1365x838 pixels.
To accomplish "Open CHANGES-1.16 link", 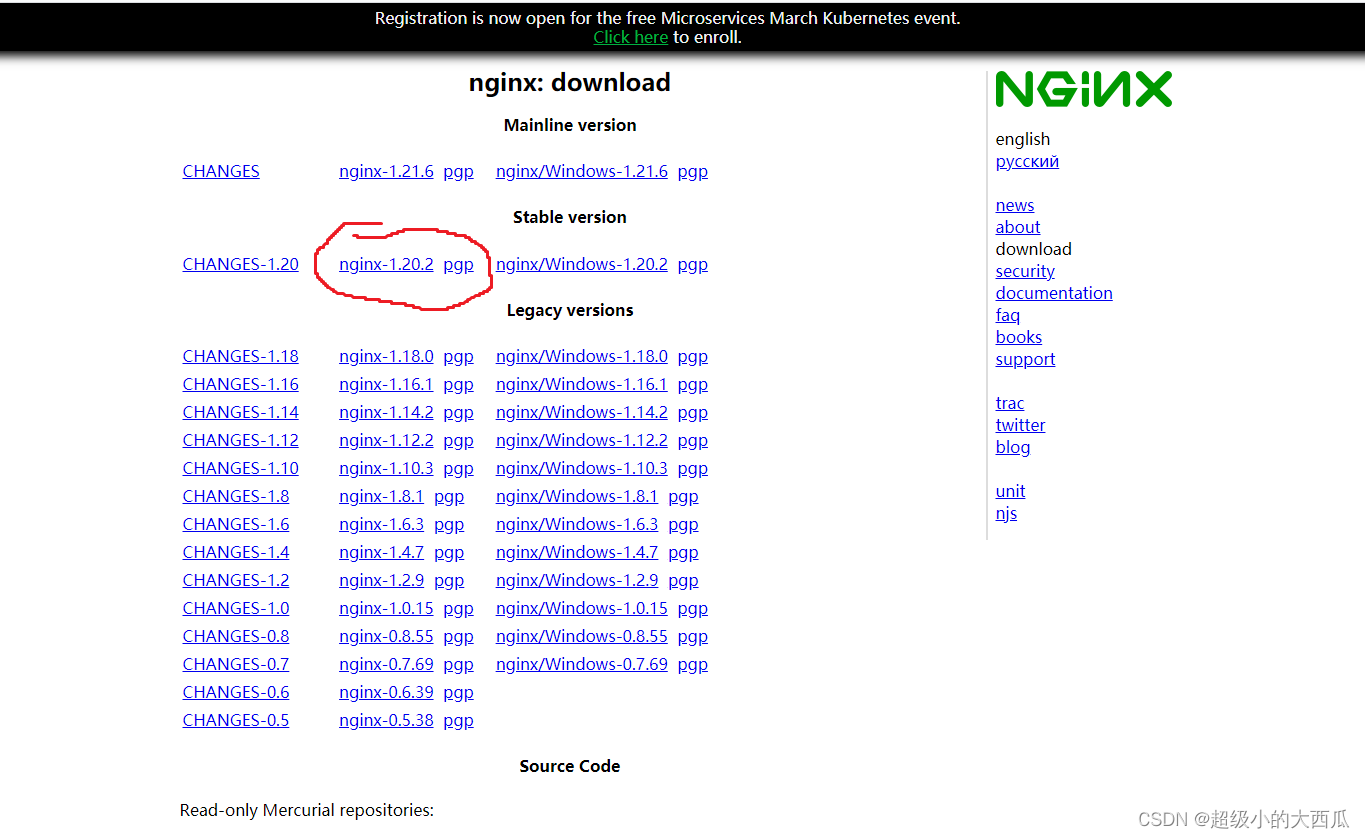I will tap(241, 384).
